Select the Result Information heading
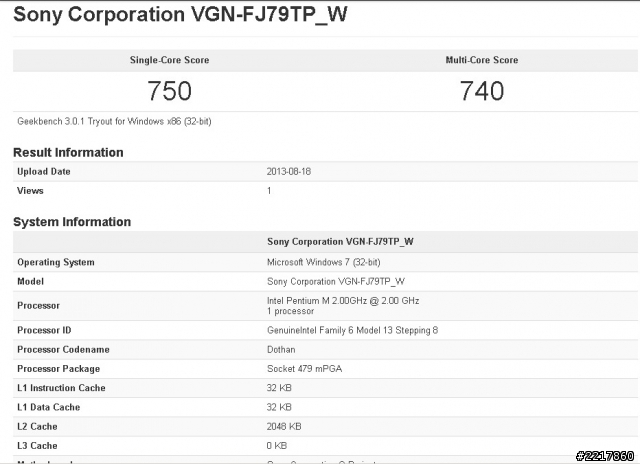The width and height of the screenshot is (640, 464). tap(68, 152)
